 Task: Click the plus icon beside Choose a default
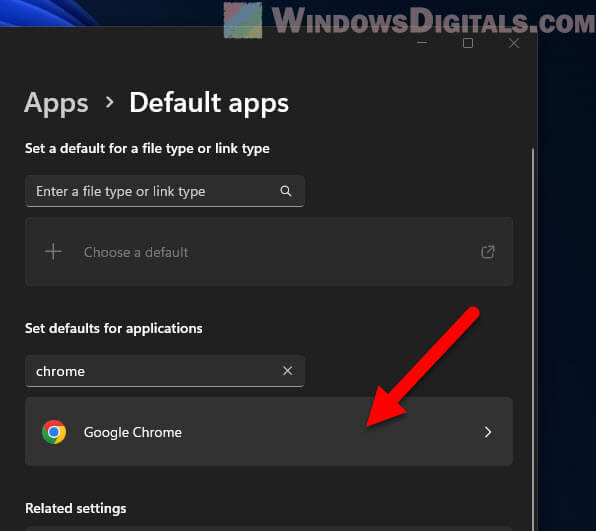[53, 252]
